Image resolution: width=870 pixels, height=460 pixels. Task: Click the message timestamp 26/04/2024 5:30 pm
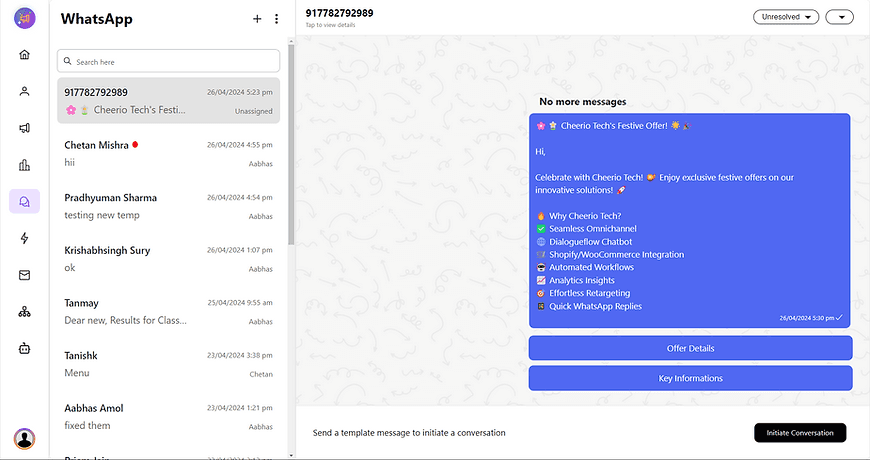807,319
